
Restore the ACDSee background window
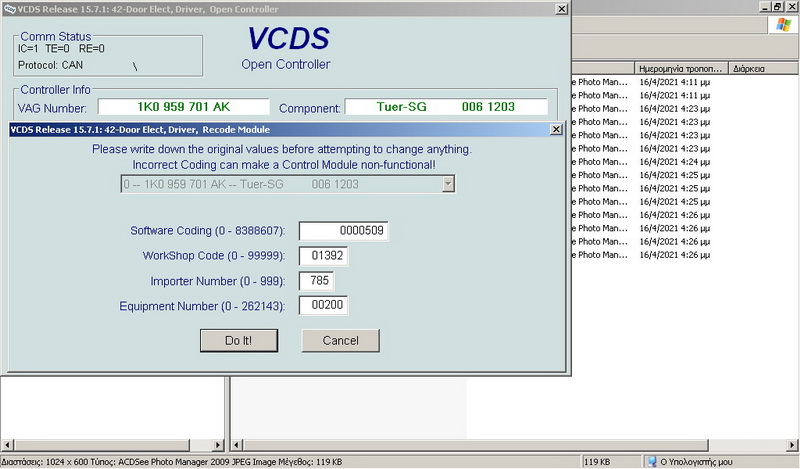point(778,7)
